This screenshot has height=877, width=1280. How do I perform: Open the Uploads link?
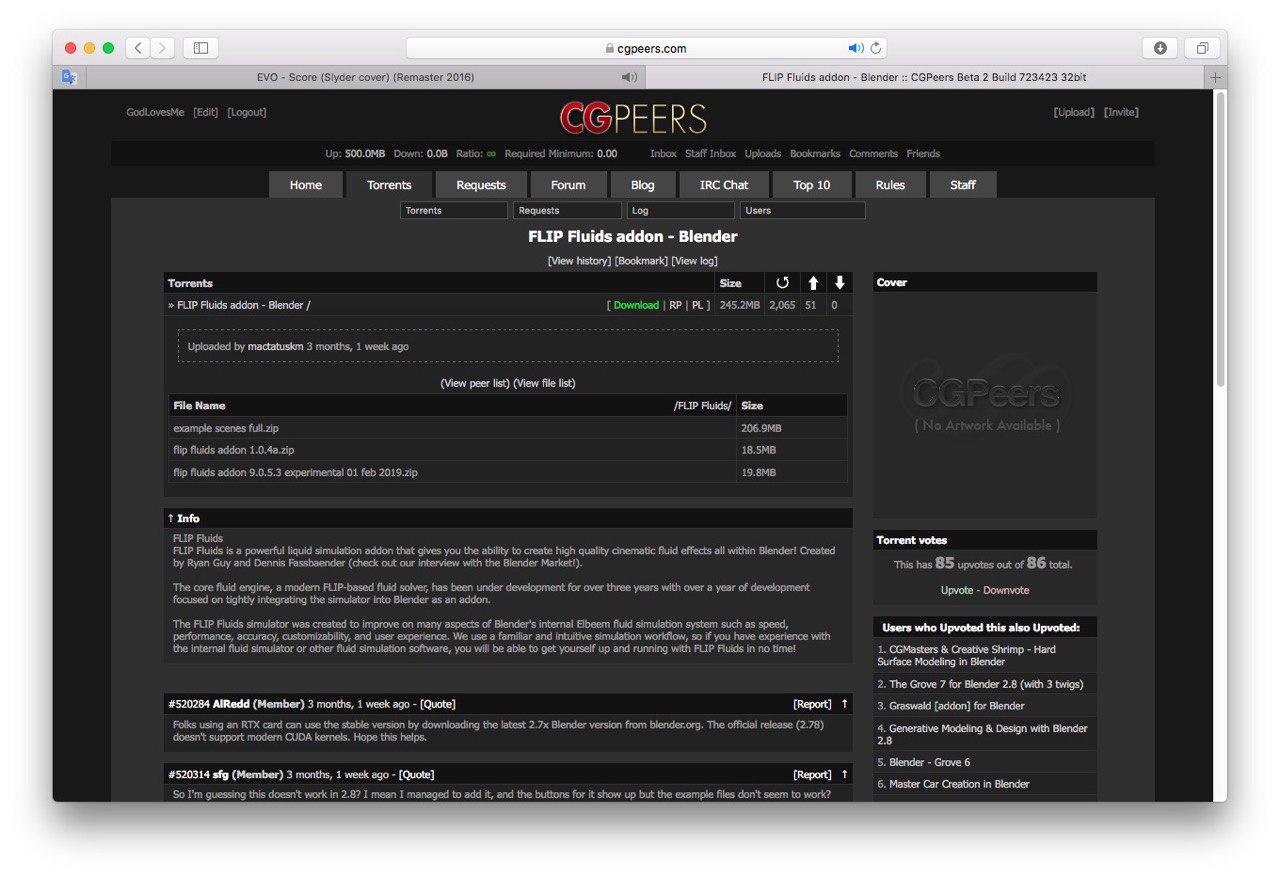763,154
